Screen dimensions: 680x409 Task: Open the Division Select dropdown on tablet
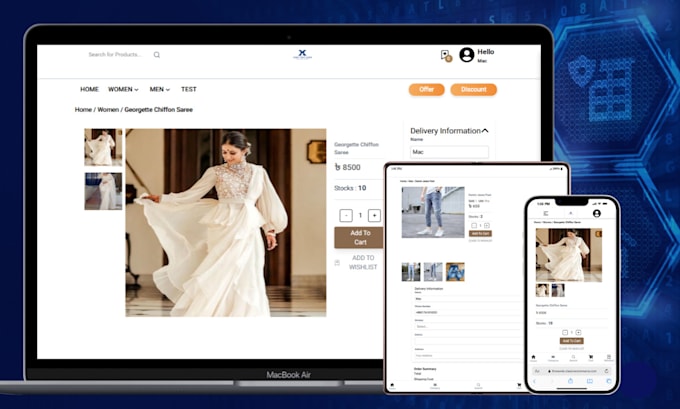click(x=468, y=326)
